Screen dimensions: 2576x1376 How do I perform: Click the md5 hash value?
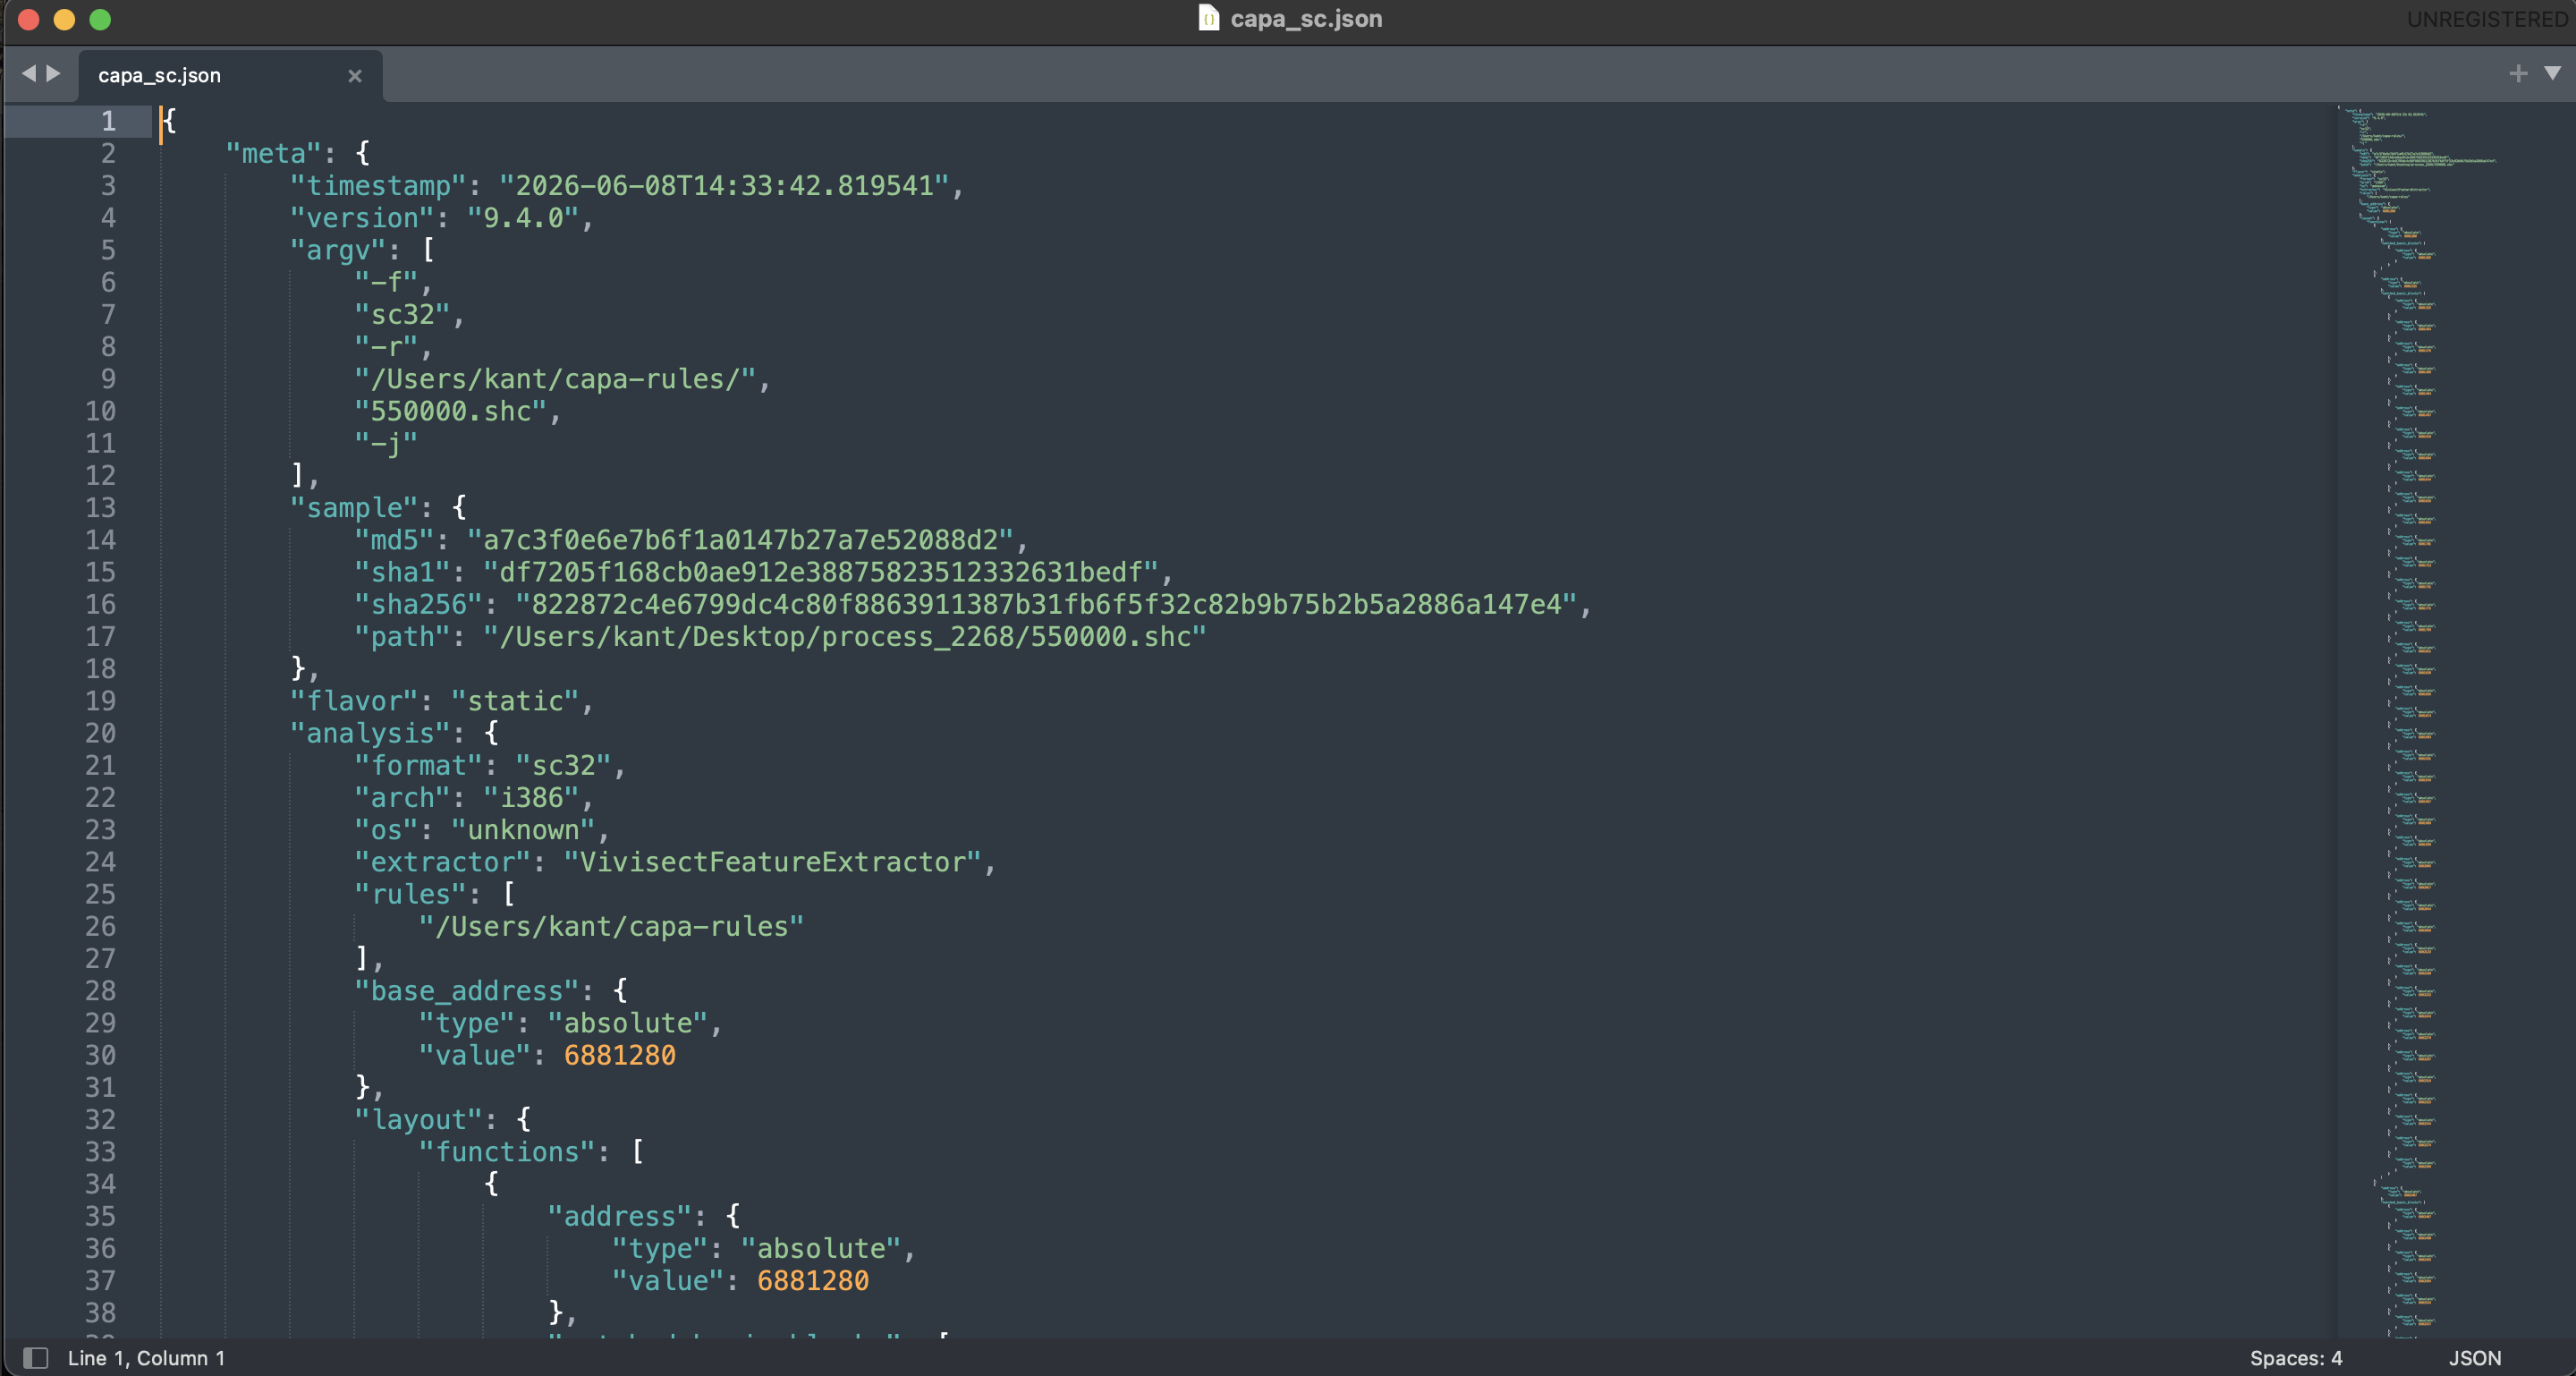click(741, 540)
